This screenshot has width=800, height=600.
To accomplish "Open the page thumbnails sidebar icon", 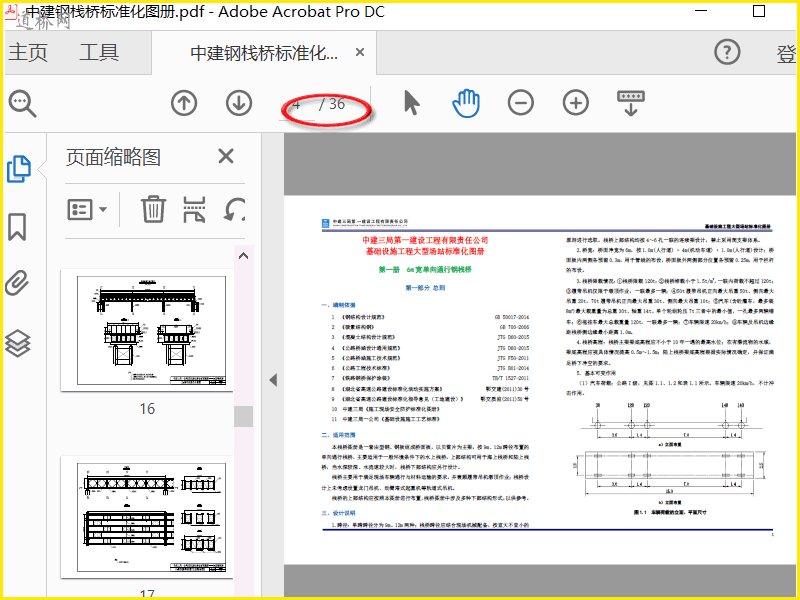I will pyautogui.click(x=19, y=169).
